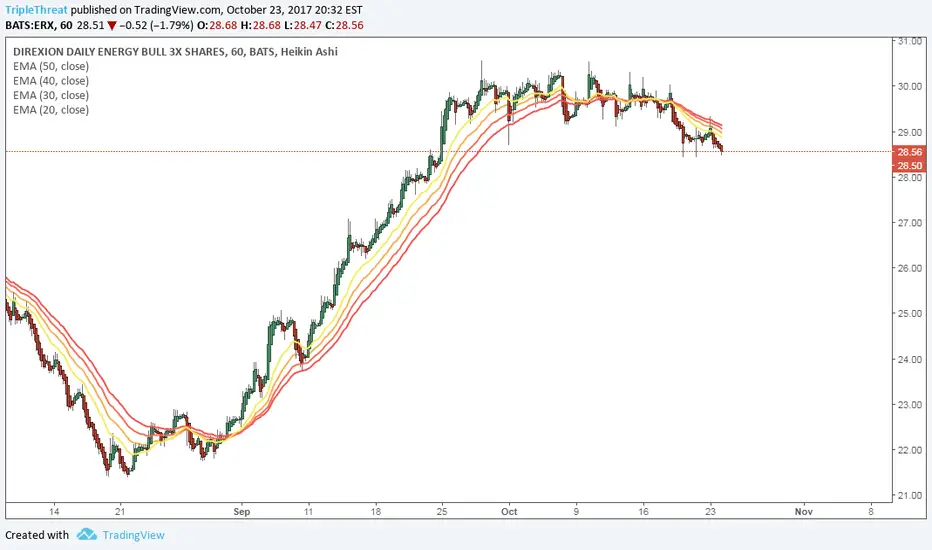Screen dimensions: 932x550
Task: Click the 8 date label on time axis
Action: coord(871,511)
